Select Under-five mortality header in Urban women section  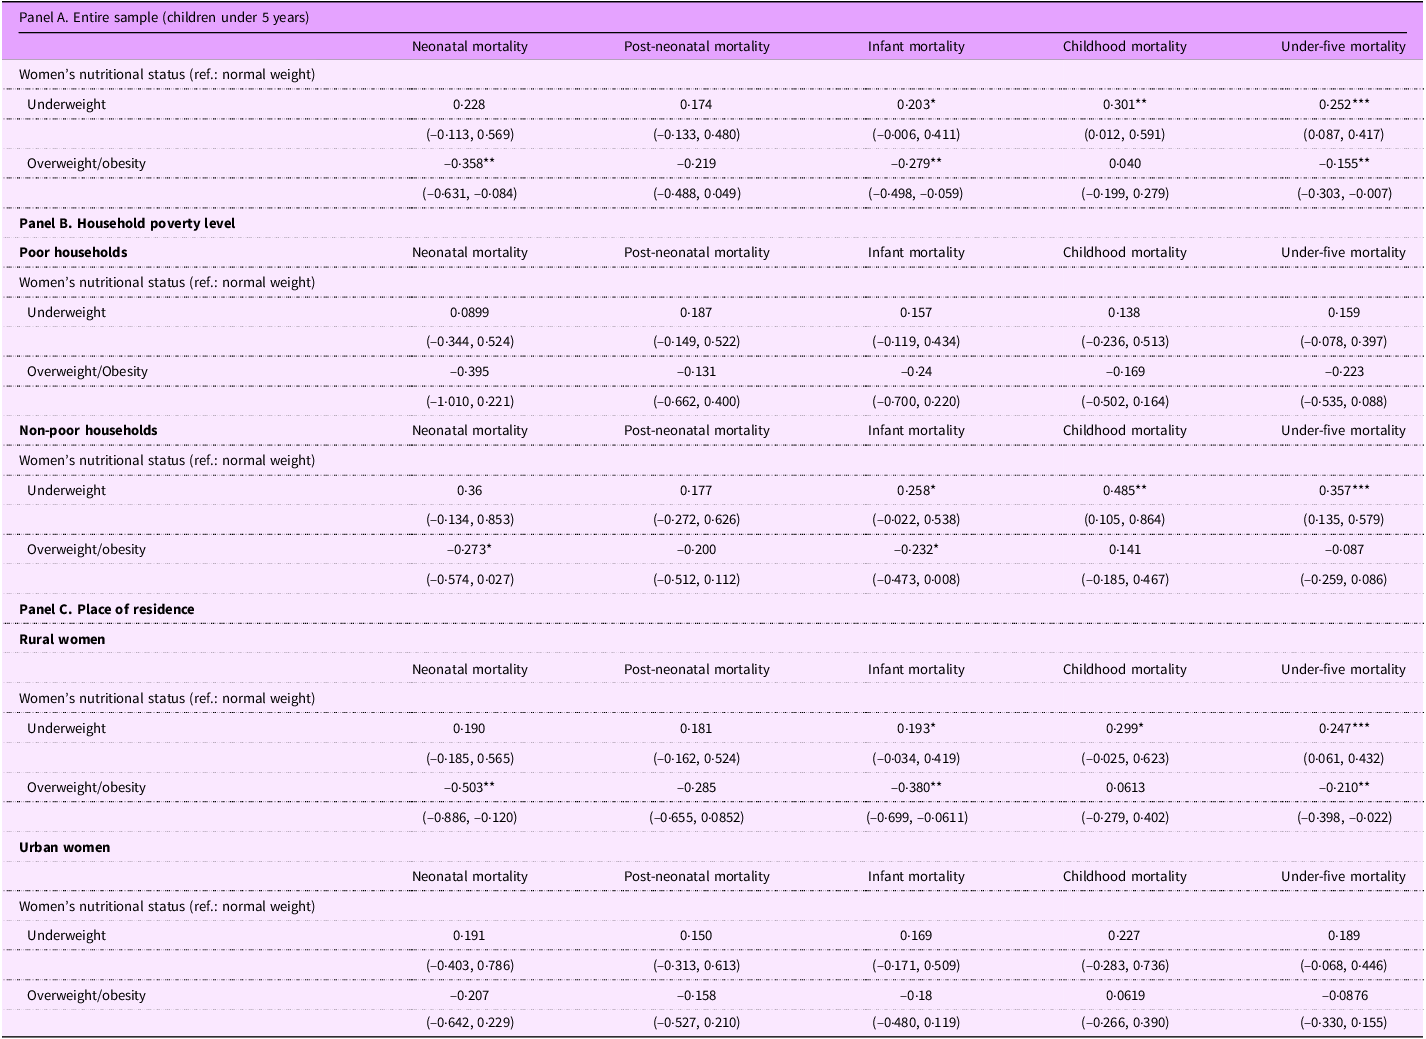(1343, 876)
